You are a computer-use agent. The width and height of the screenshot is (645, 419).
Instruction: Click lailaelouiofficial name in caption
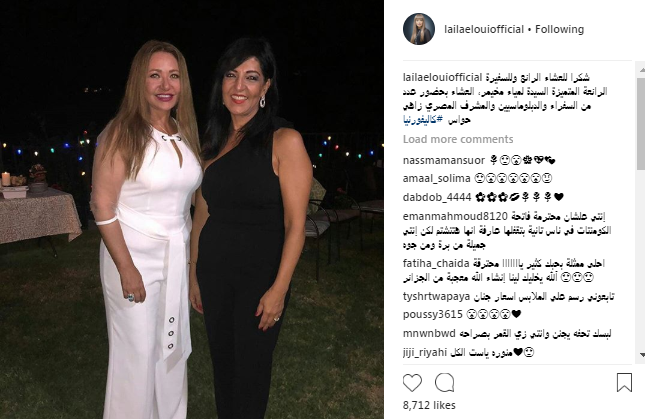(x=442, y=77)
